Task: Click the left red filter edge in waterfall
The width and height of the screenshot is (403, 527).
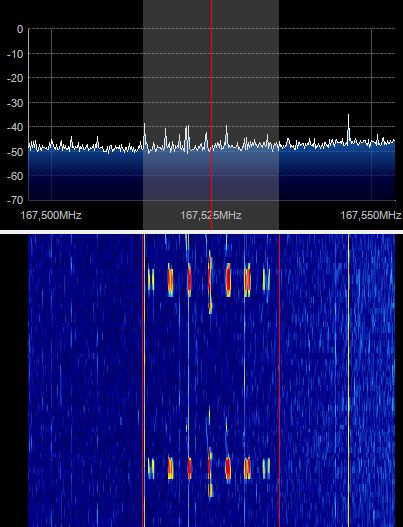Action: pyautogui.click(x=144, y=380)
